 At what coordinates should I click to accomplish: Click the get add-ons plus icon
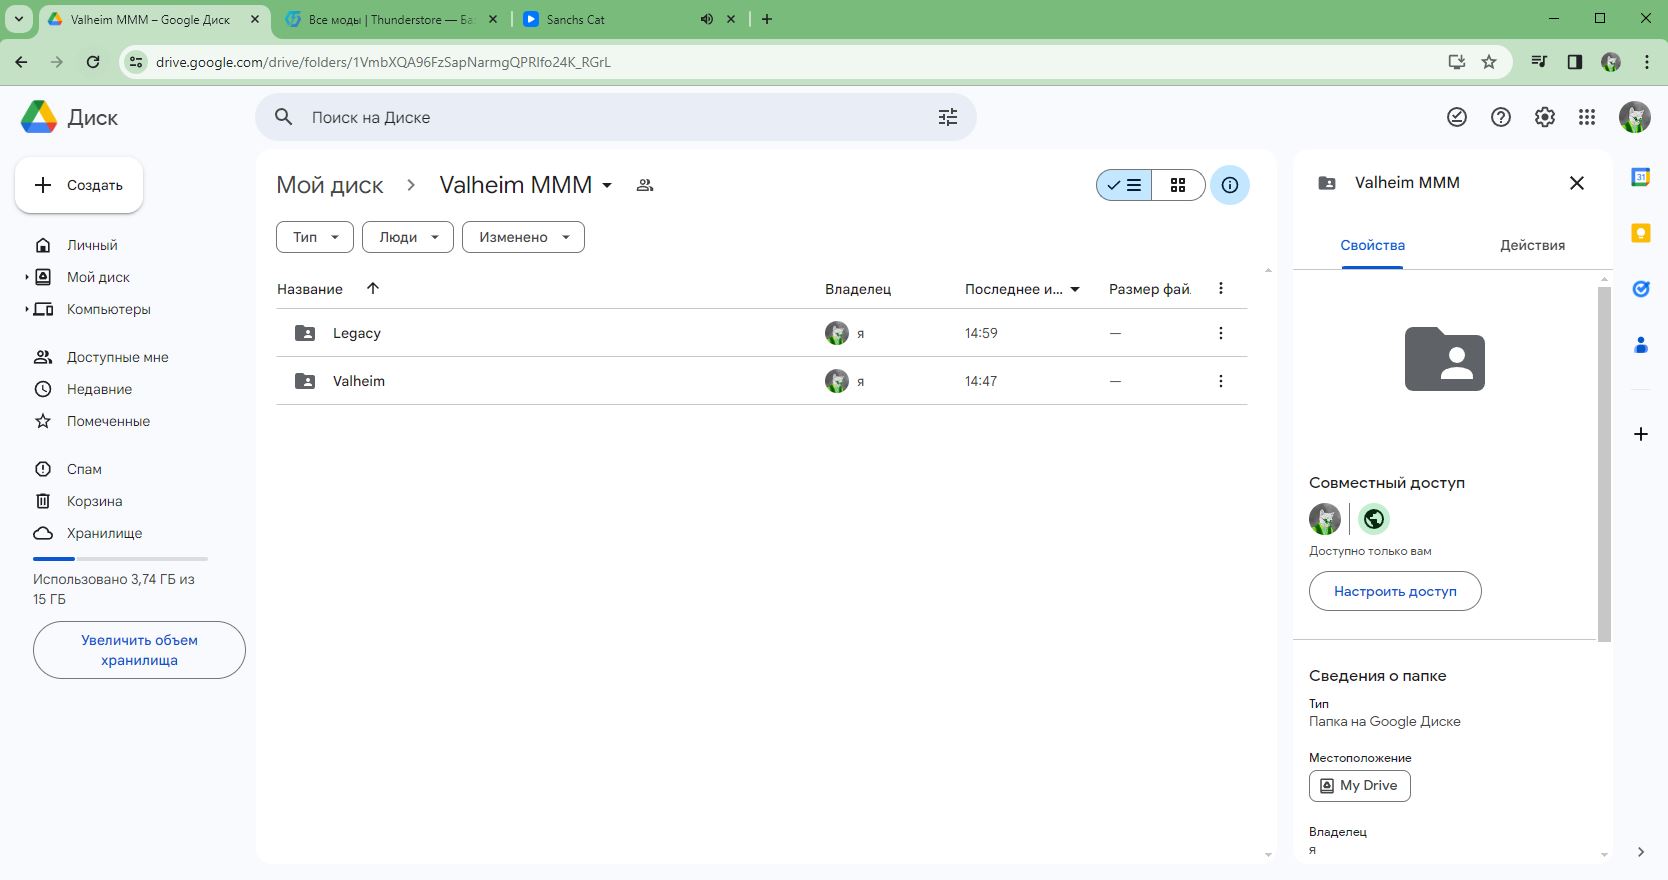[x=1640, y=434]
